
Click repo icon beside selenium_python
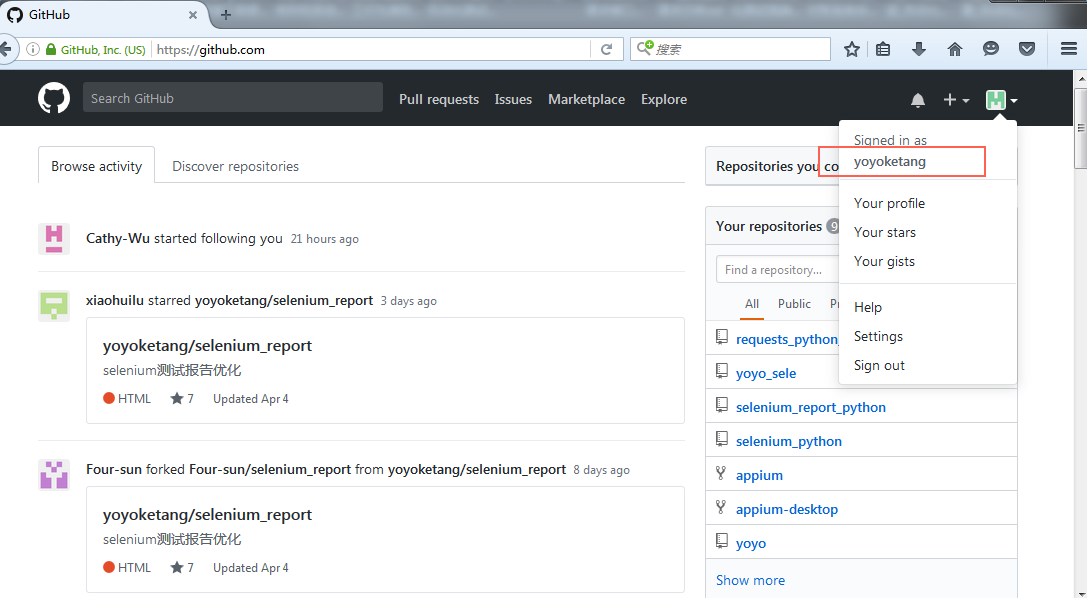pyautogui.click(x=722, y=439)
